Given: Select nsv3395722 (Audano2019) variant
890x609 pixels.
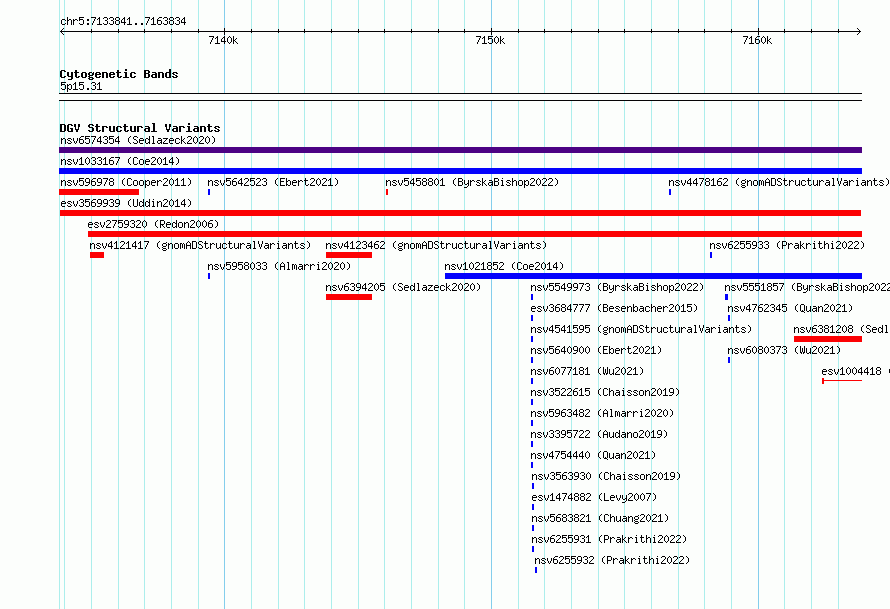Looking at the screenshot, I should 599,434.
